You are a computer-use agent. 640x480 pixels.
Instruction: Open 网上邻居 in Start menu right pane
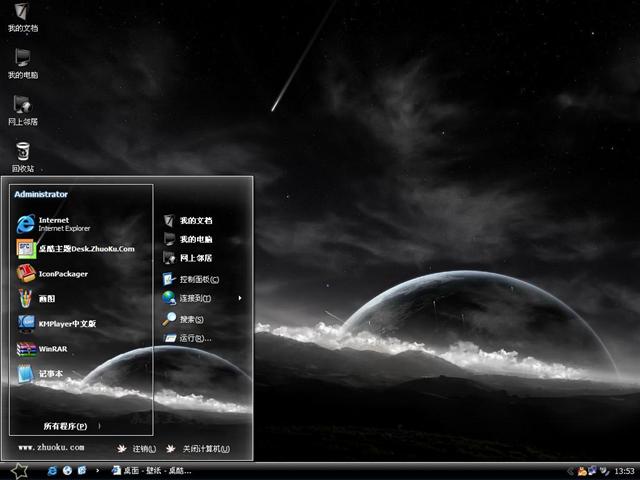click(188, 258)
